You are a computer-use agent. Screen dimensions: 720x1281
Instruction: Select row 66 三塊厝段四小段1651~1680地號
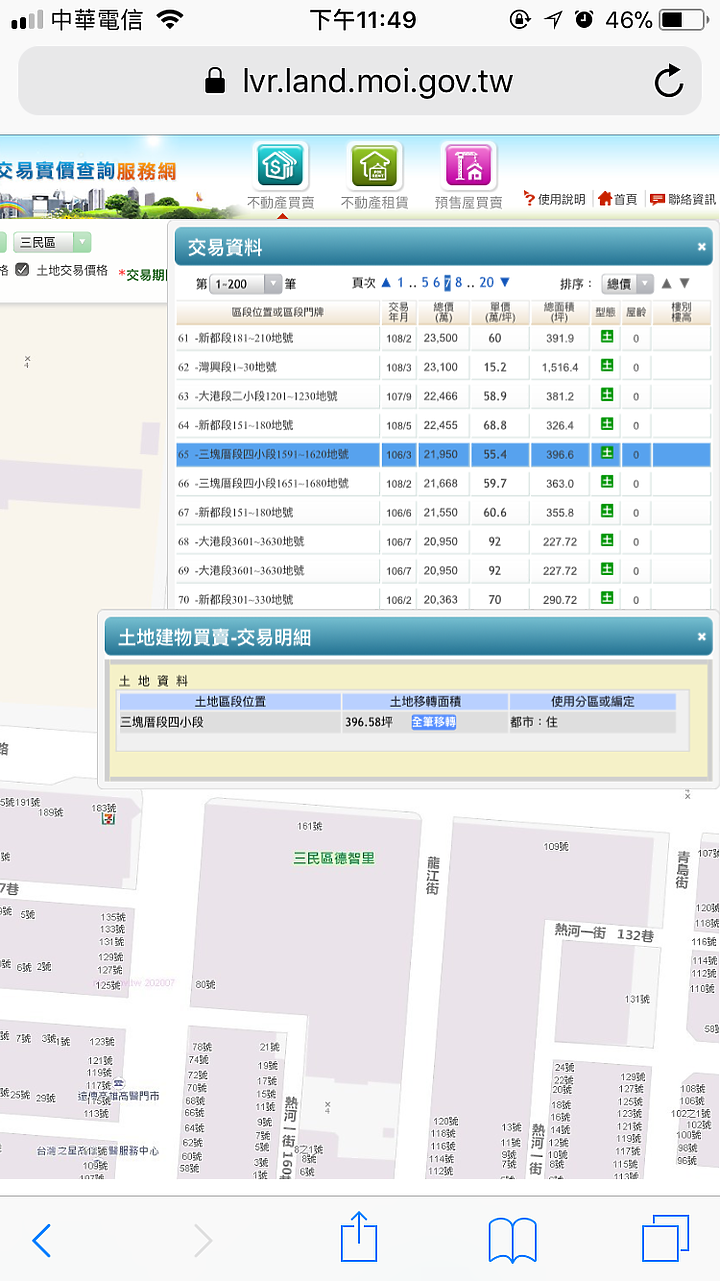click(443, 483)
